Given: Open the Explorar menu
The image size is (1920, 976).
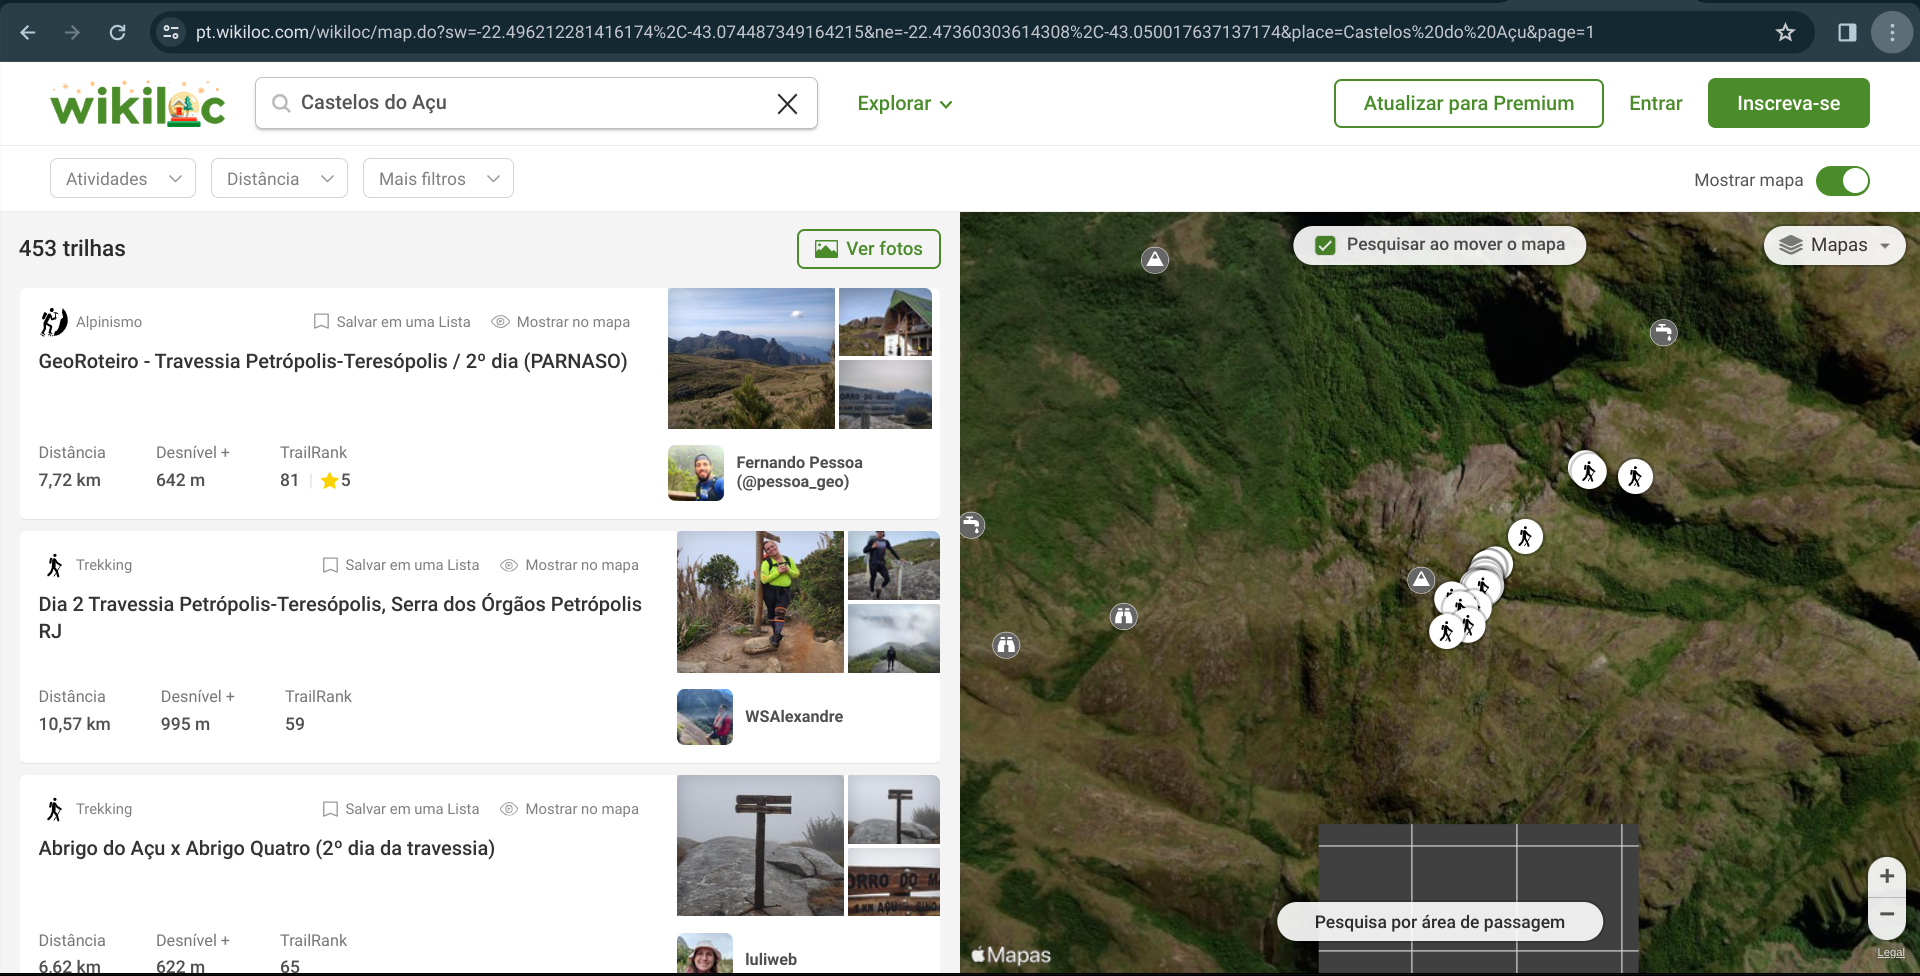Looking at the screenshot, I should click(904, 104).
